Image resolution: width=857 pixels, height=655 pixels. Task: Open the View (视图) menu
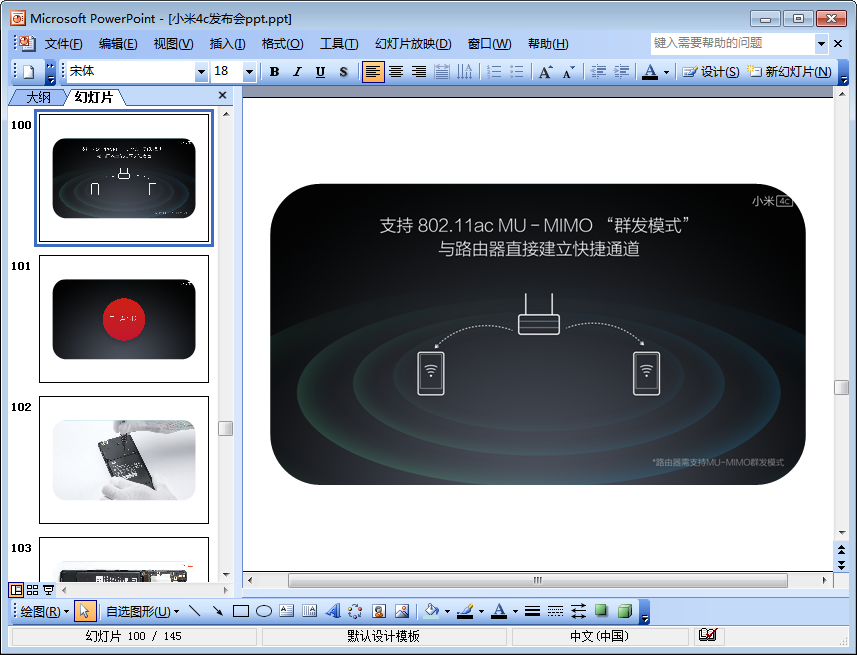coord(173,44)
